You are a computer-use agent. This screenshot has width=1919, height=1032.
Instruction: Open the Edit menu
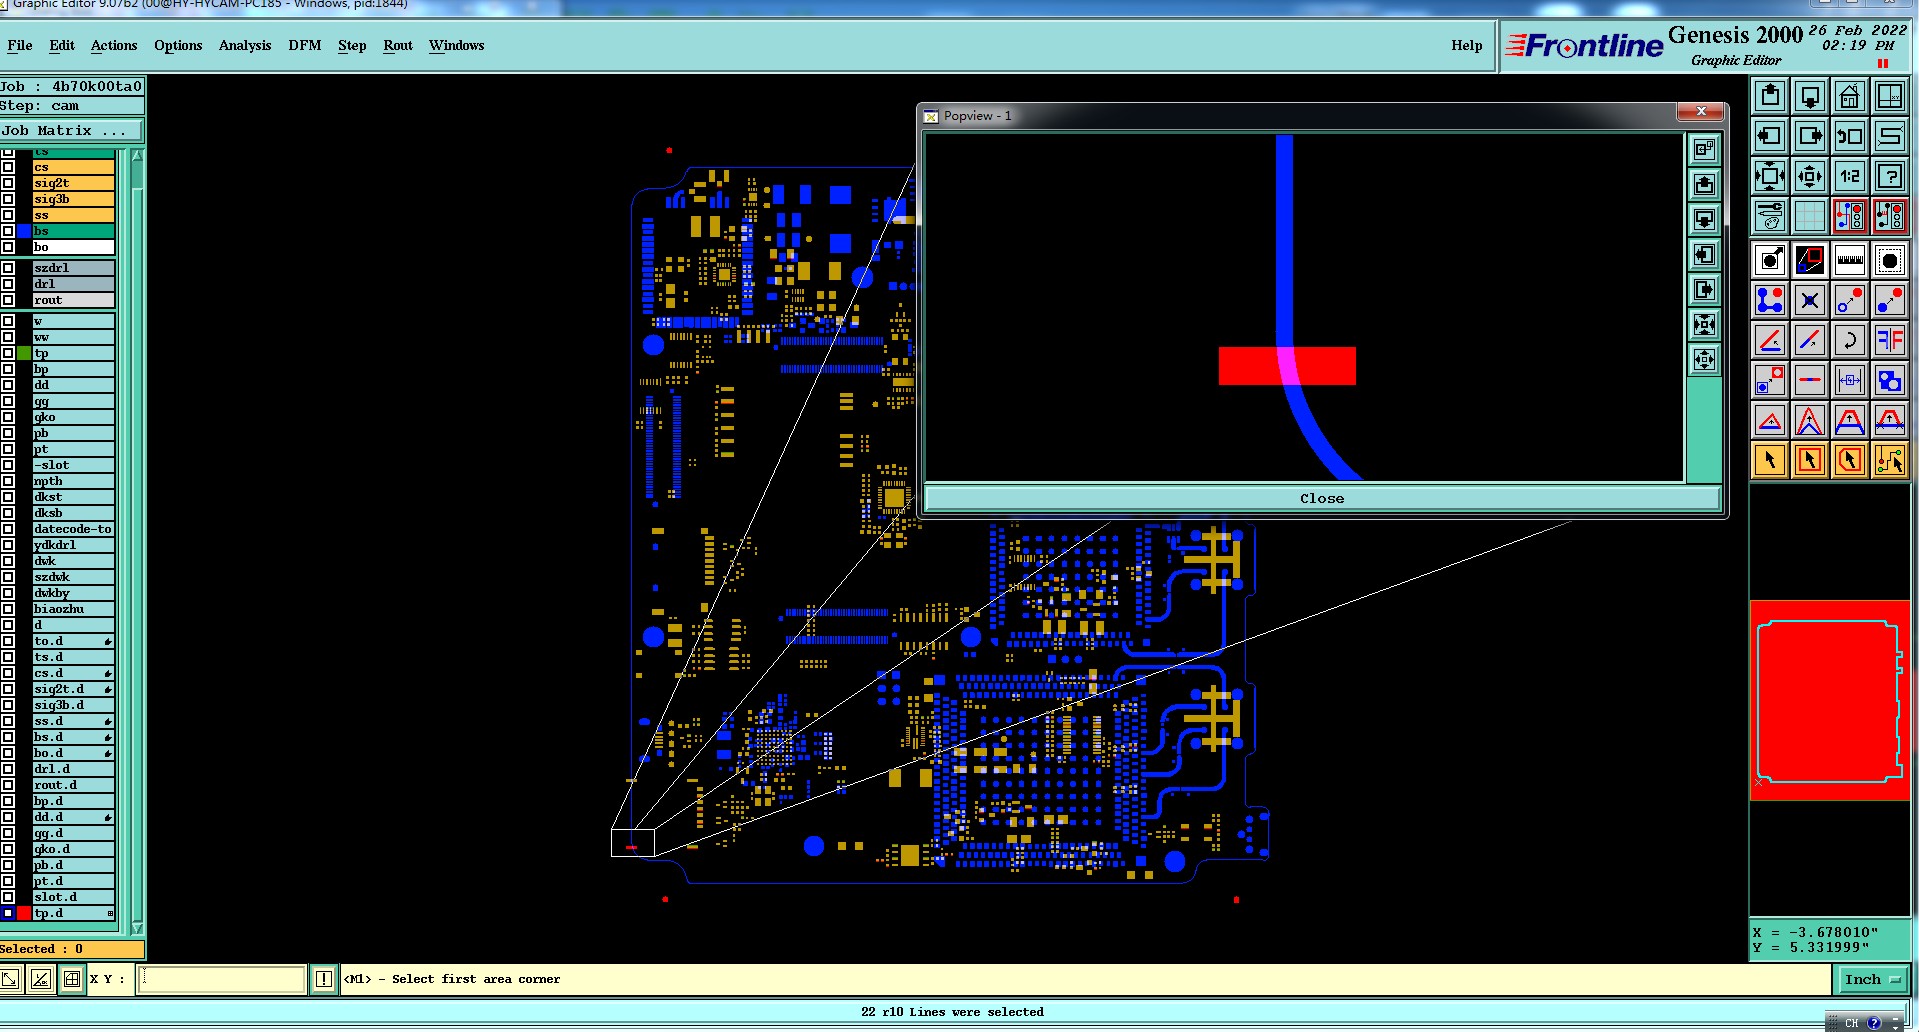coord(62,45)
